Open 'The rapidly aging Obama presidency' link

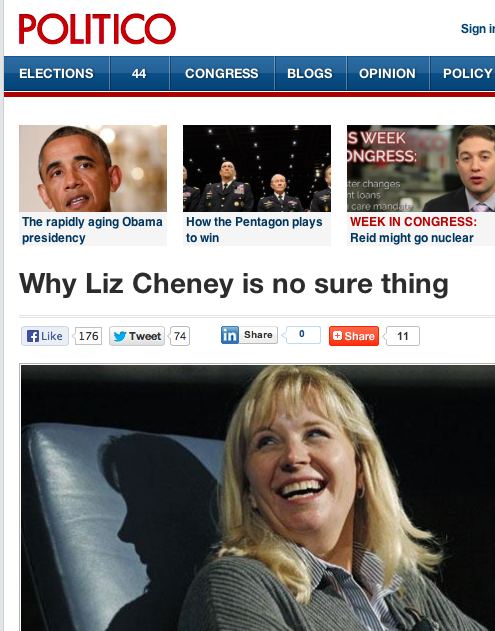92,230
